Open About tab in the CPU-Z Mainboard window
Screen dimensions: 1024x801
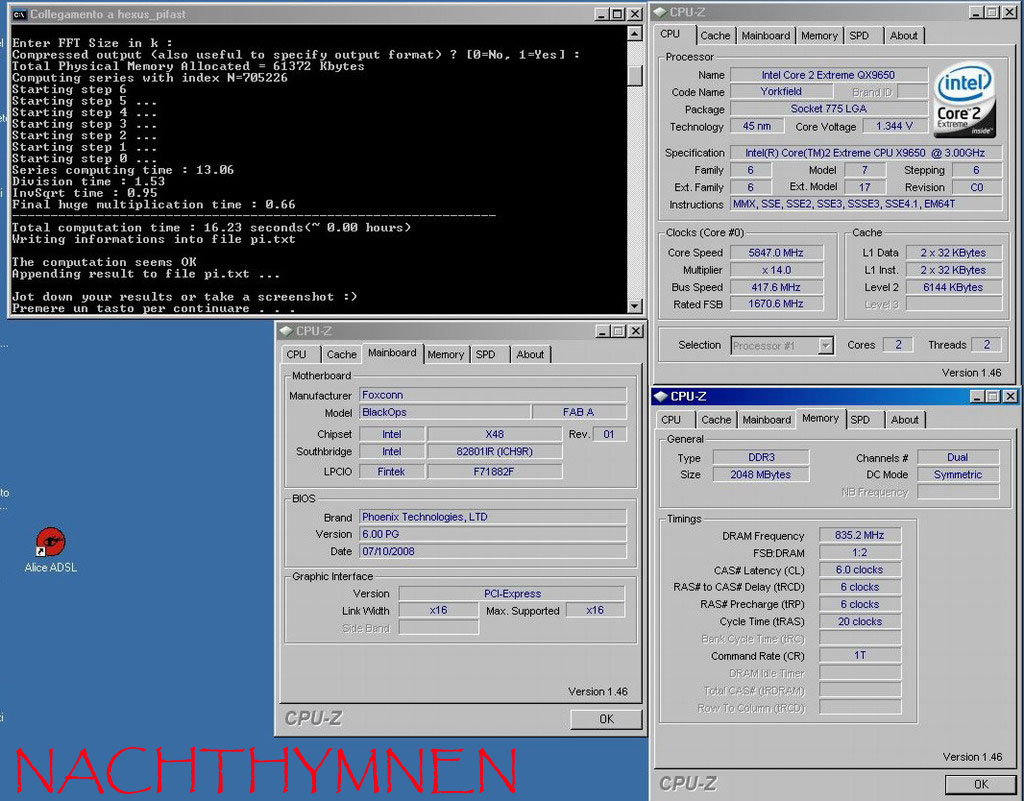(x=530, y=354)
